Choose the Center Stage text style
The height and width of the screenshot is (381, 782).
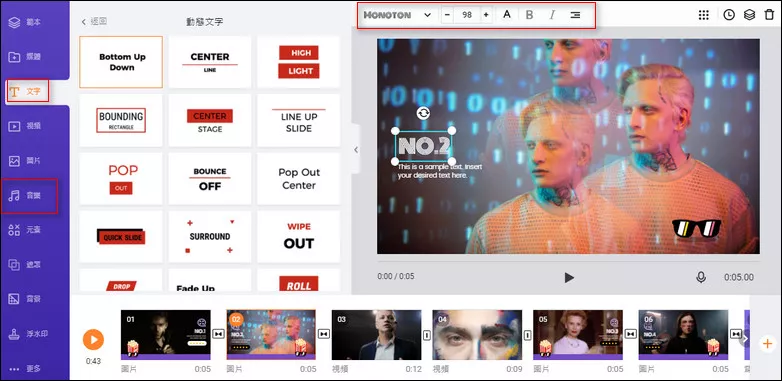210,120
